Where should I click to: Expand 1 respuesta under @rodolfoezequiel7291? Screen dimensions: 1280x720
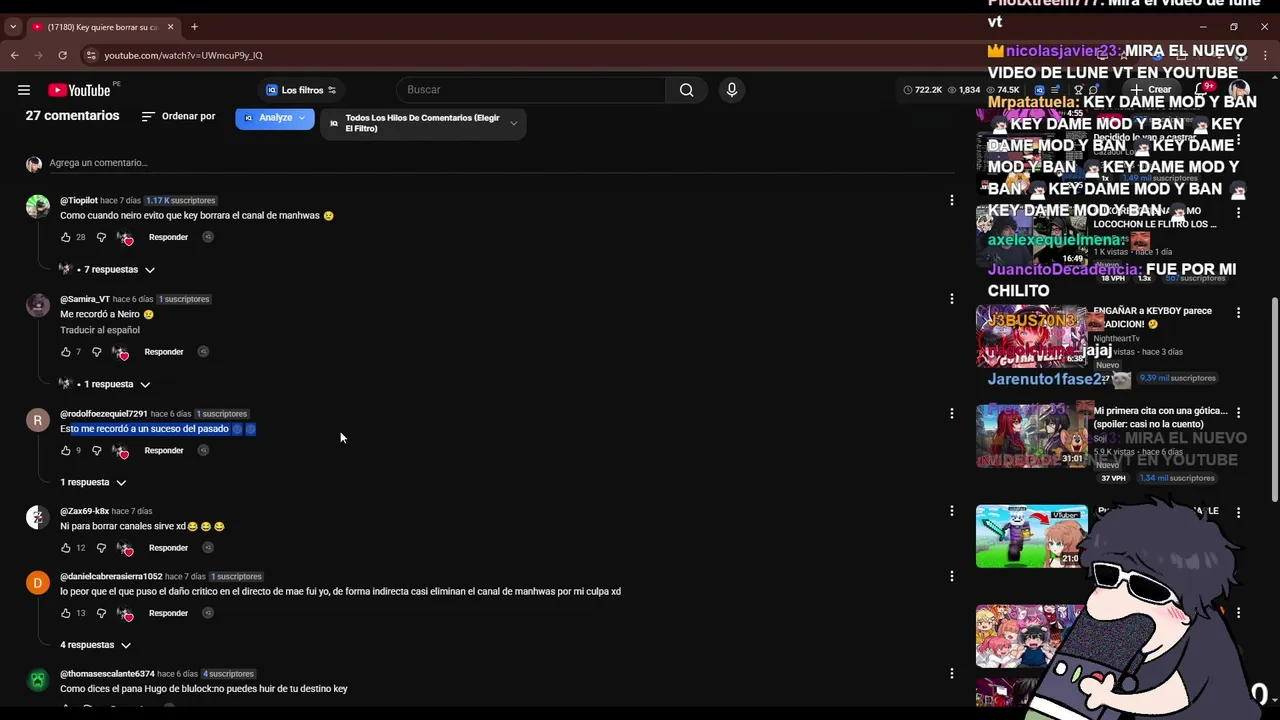pos(93,482)
